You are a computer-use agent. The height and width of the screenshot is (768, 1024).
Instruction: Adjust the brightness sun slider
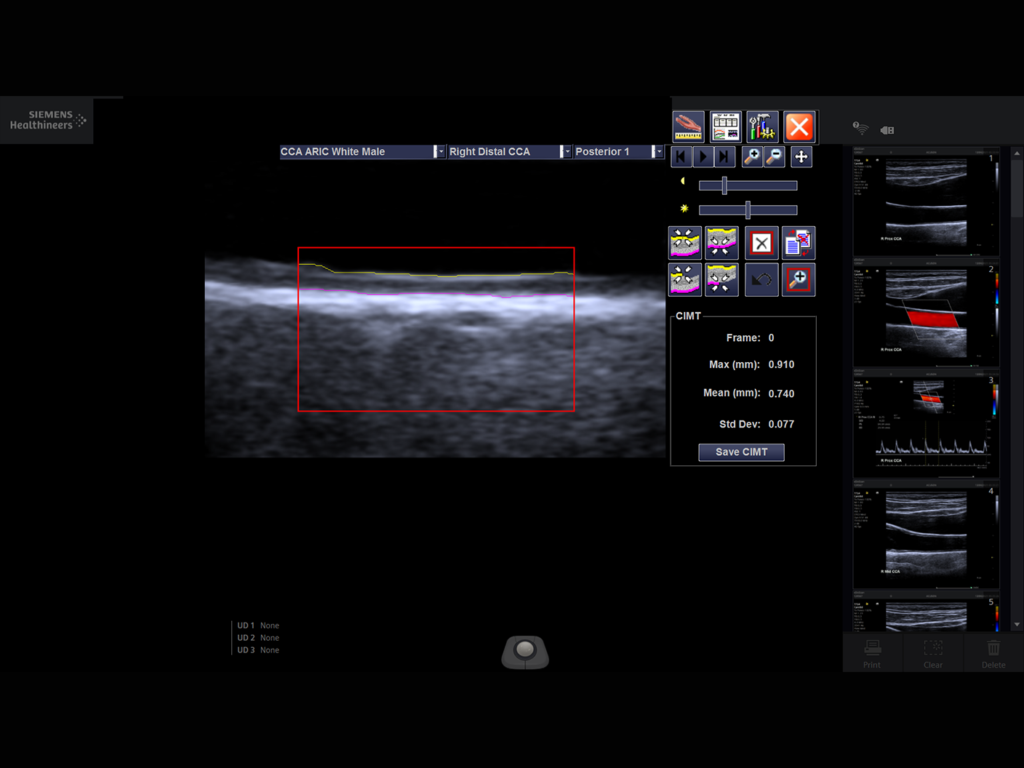point(748,210)
